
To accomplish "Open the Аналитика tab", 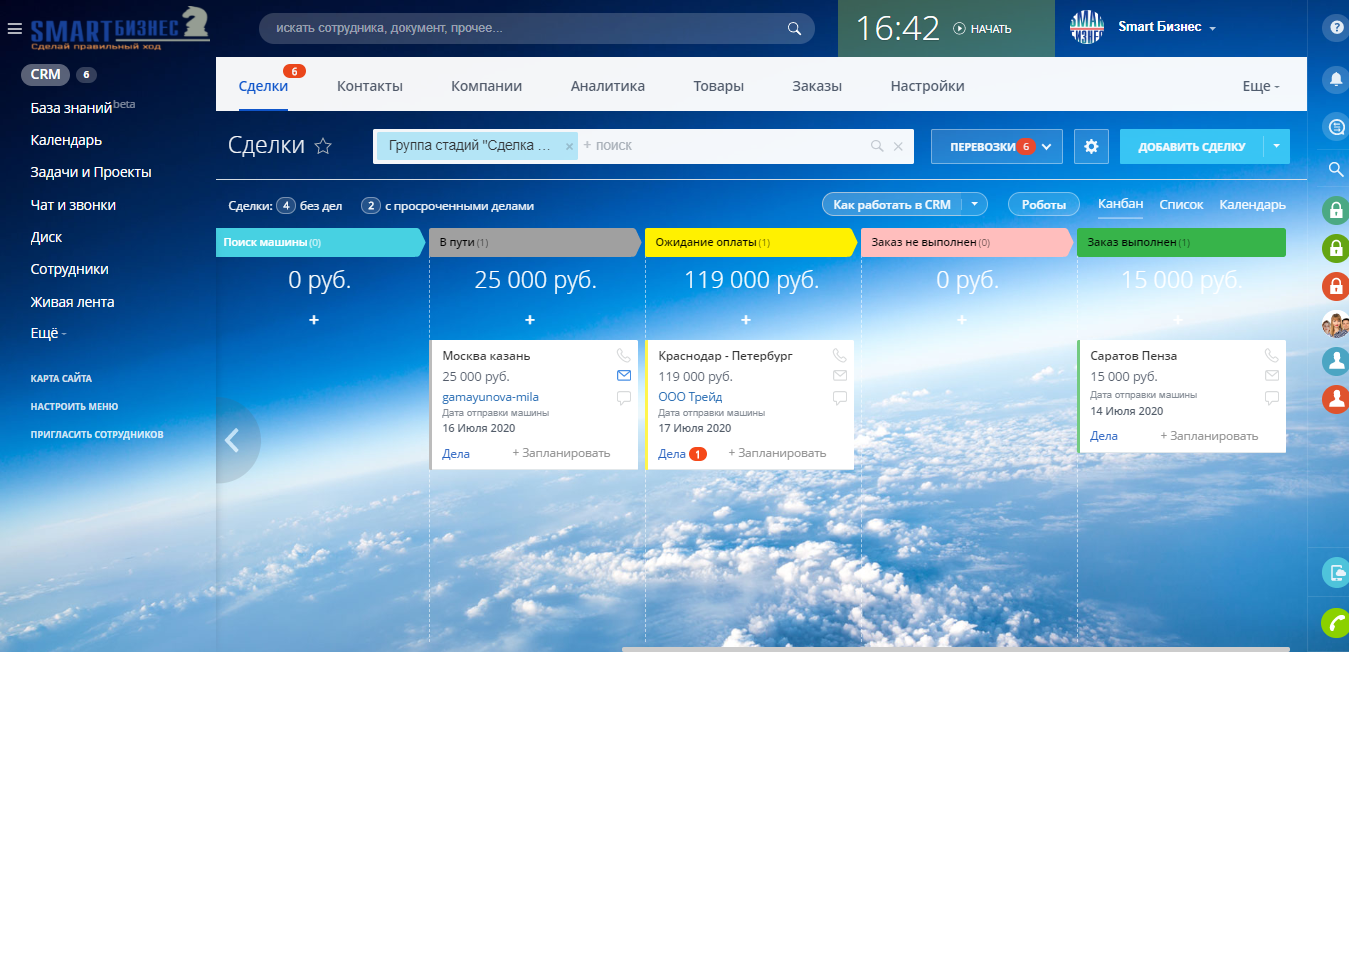I will 608,86.
